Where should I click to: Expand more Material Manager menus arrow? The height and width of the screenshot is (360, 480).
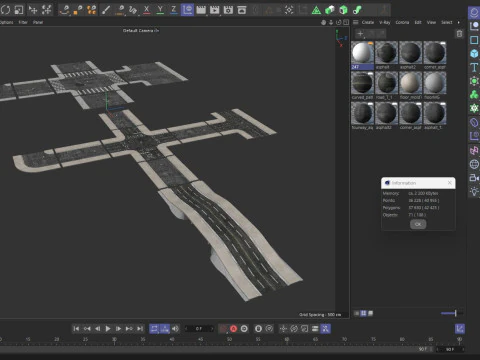[x=459, y=22]
